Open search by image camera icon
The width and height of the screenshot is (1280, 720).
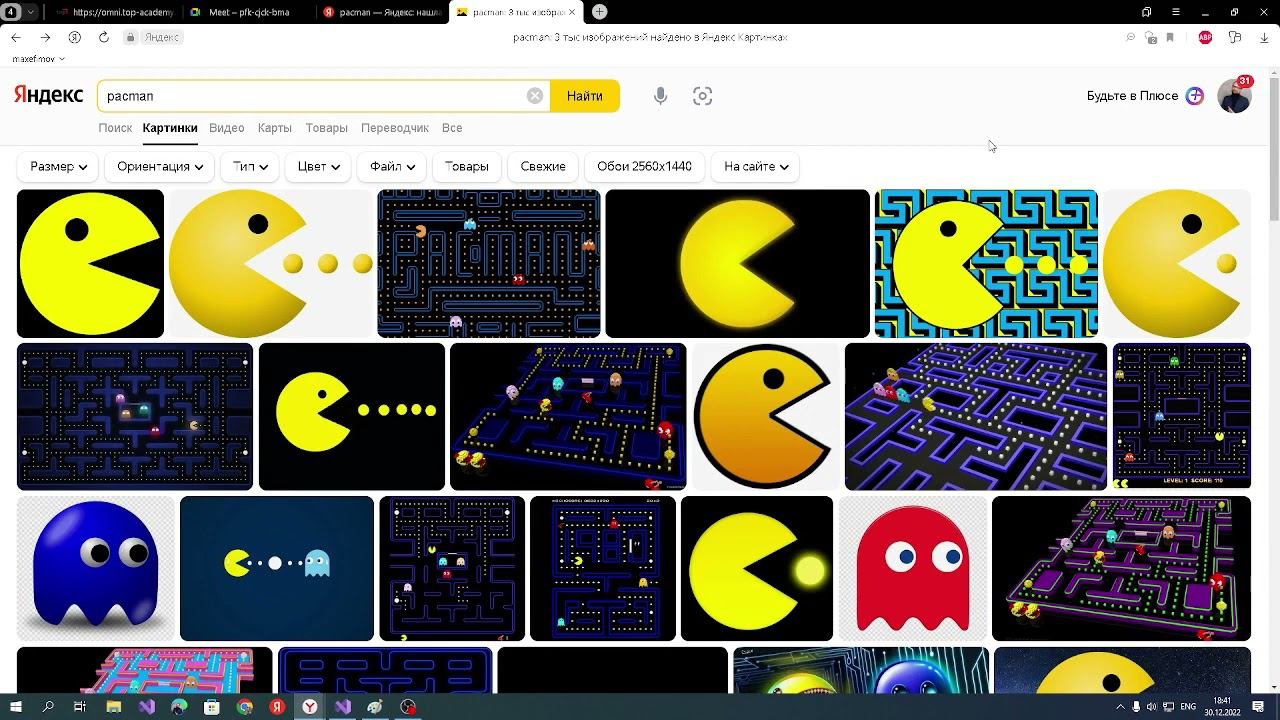click(x=703, y=96)
